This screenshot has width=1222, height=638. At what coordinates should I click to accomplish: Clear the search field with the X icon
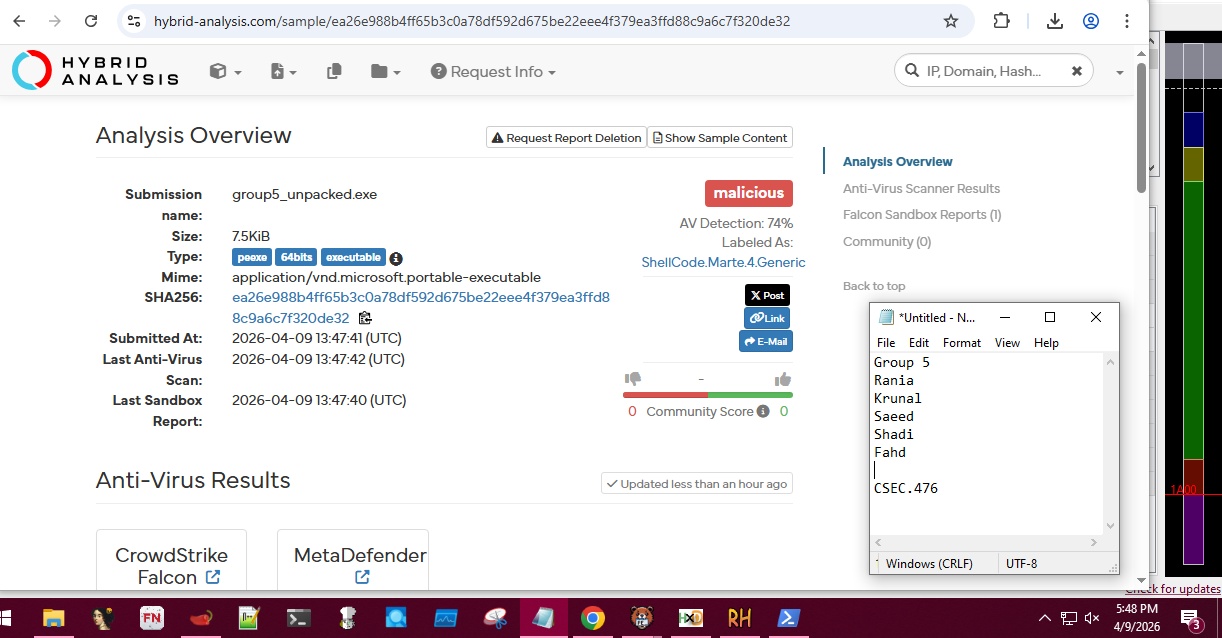click(x=1077, y=71)
